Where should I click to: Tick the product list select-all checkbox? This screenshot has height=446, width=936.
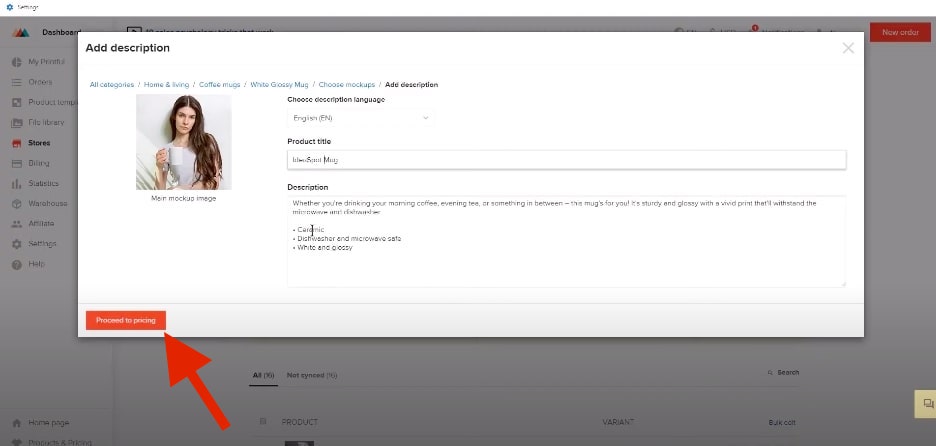[263, 422]
